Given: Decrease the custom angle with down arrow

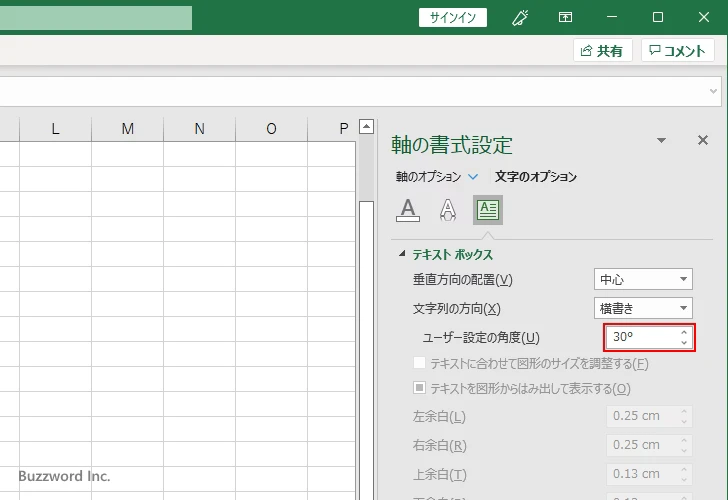Looking at the screenshot, I should pyautogui.click(x=684, y=343).
